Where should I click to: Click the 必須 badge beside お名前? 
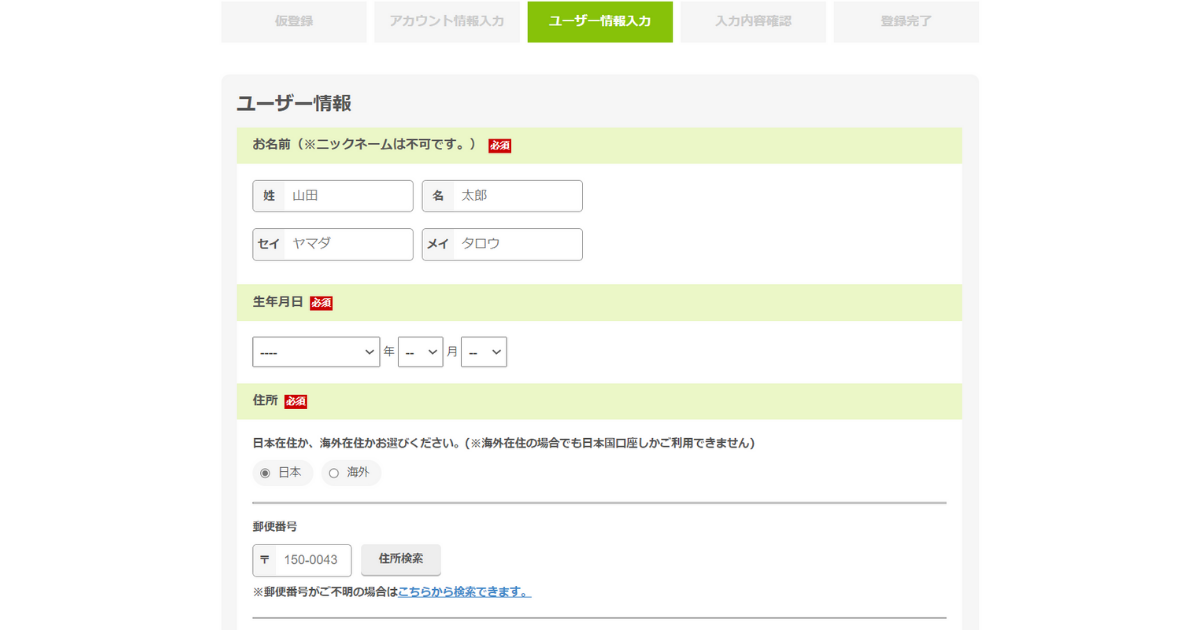(500, 146)
